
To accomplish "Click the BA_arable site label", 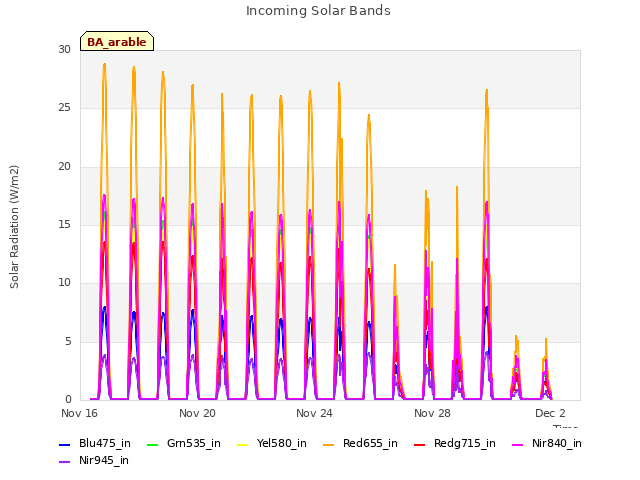I will [x=117, y=42].
